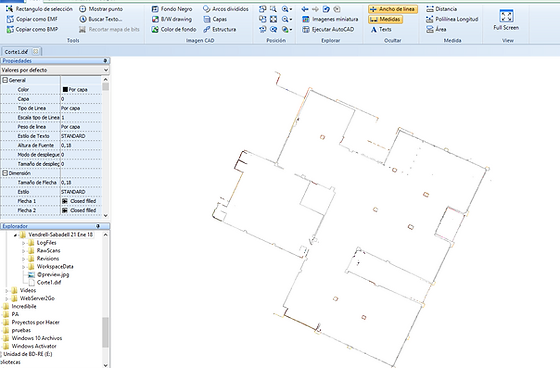
Task: Toggle Ancho de línea display
Action: 392,9
